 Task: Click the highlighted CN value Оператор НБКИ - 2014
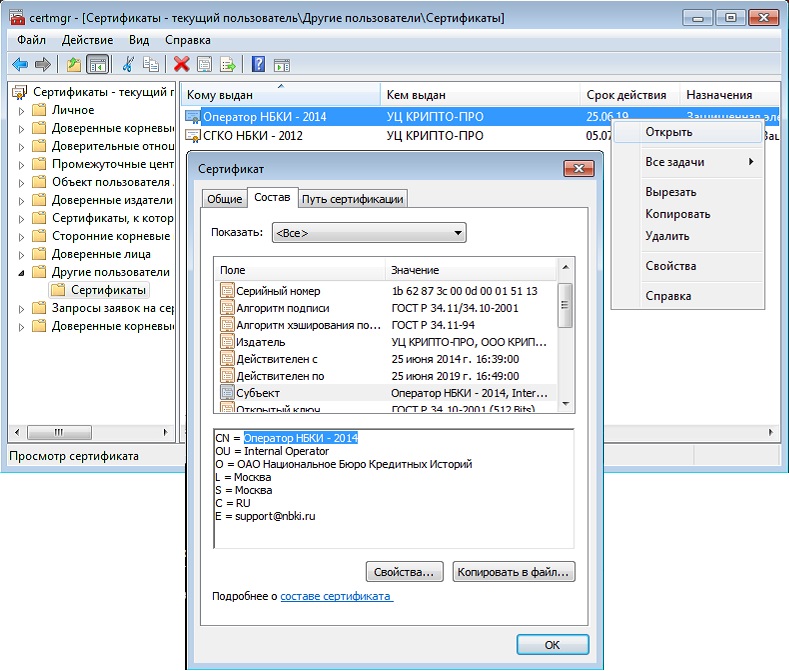coord(301,438)
